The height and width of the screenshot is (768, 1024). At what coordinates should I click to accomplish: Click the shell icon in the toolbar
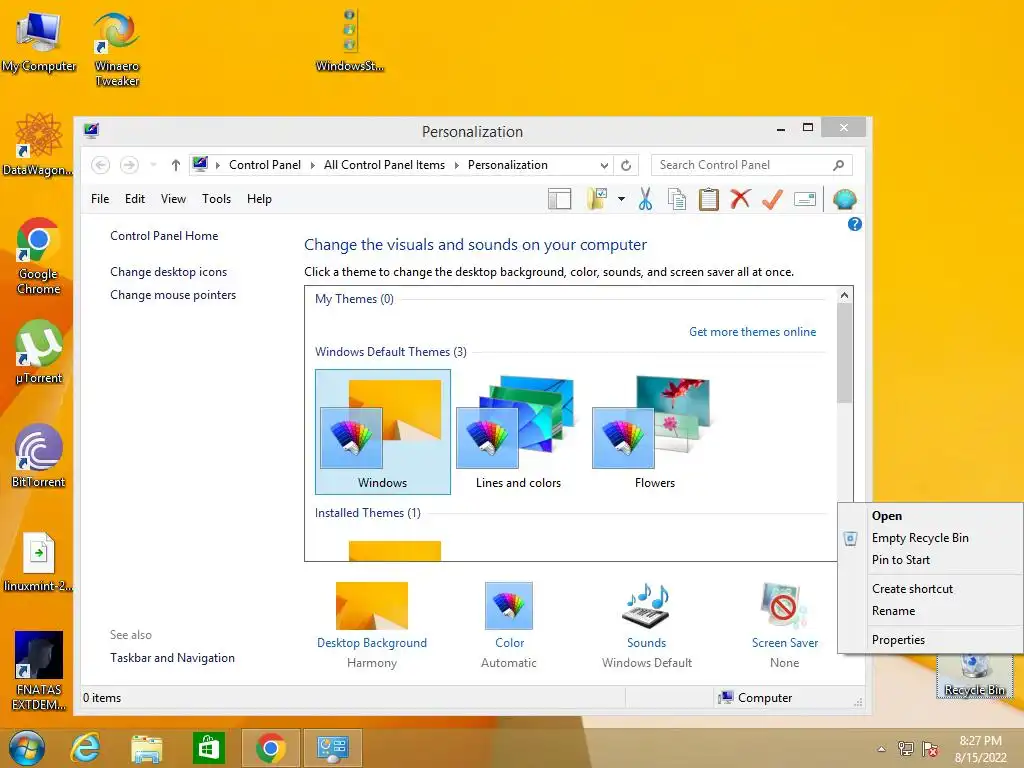pos(844,199)
